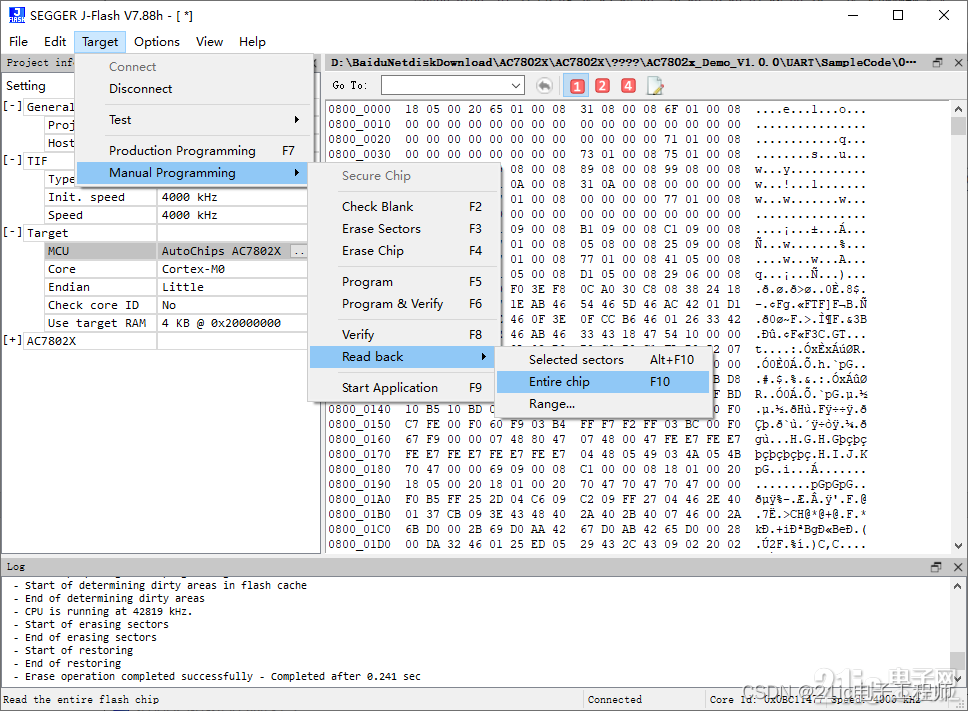968x711 pixels.
Task: Click the back arrow next to Go To
Action: tap(544, 86)
